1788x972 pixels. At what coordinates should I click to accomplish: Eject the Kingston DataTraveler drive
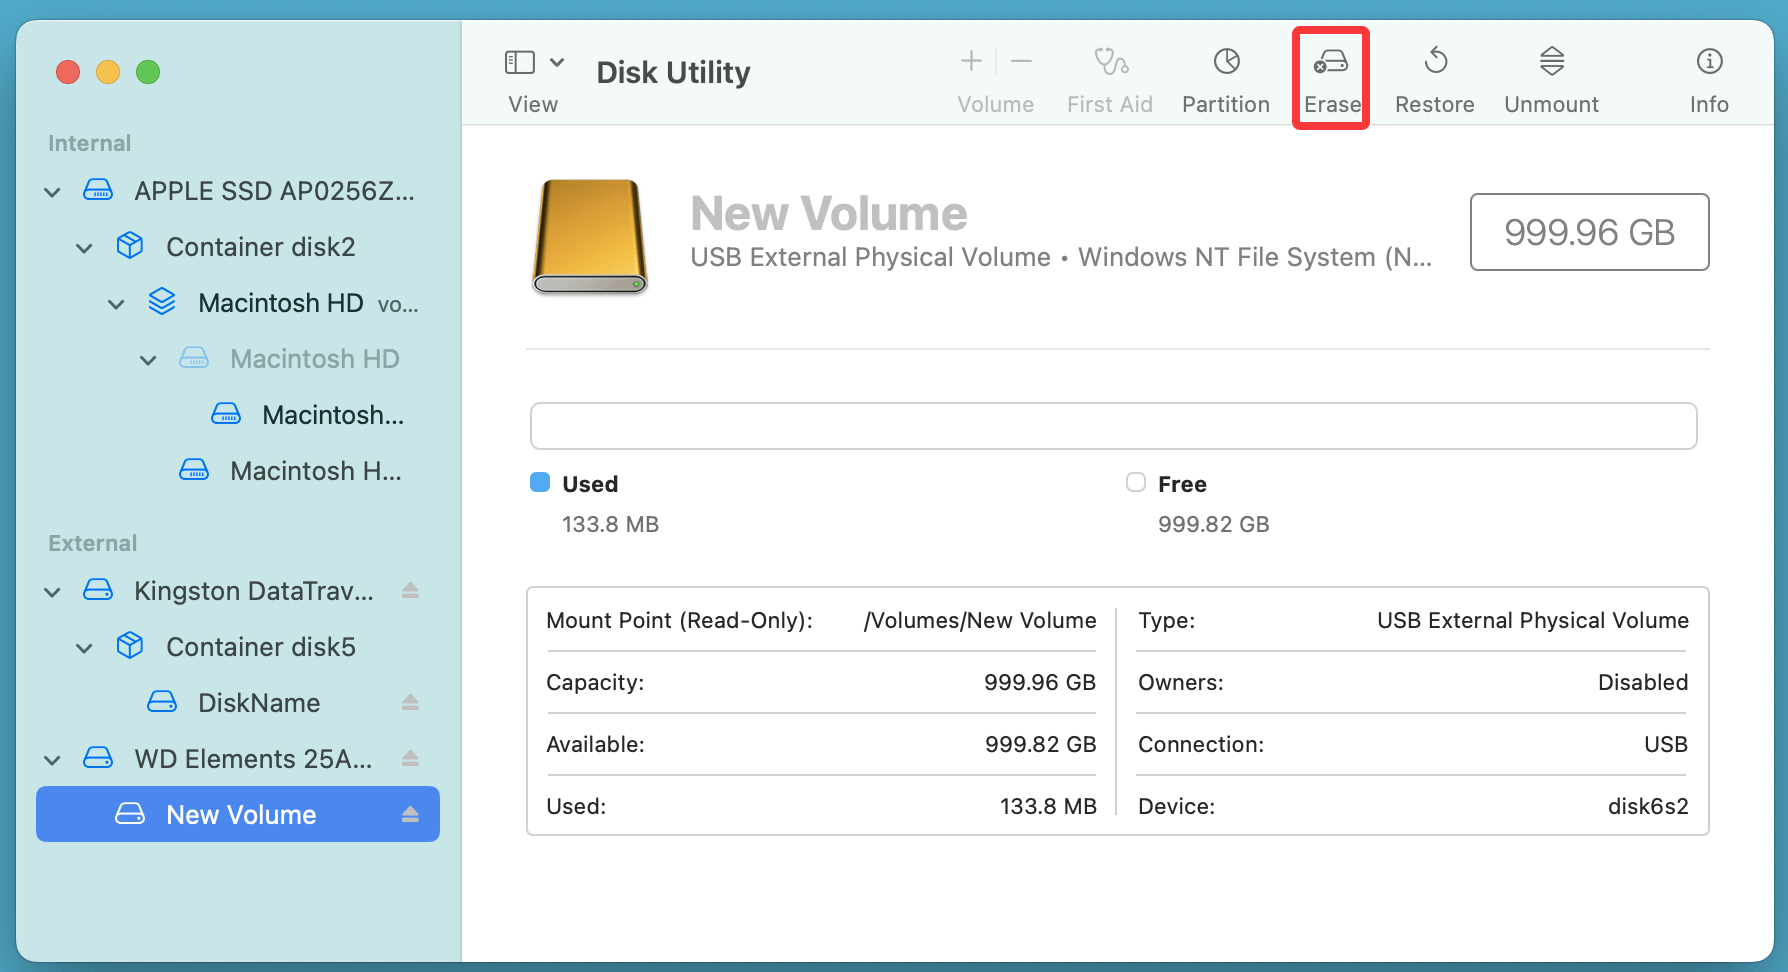pyautogui.click(x=410, y=591)
